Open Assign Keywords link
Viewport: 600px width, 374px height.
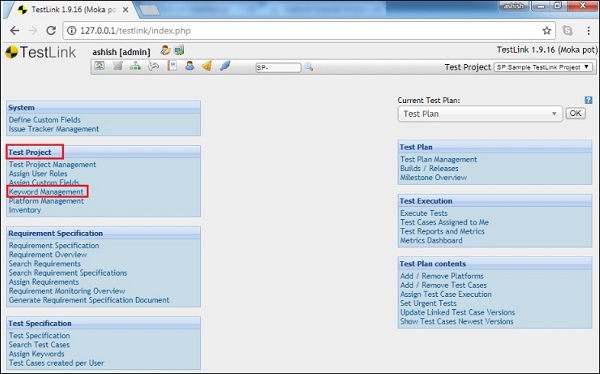36,354
